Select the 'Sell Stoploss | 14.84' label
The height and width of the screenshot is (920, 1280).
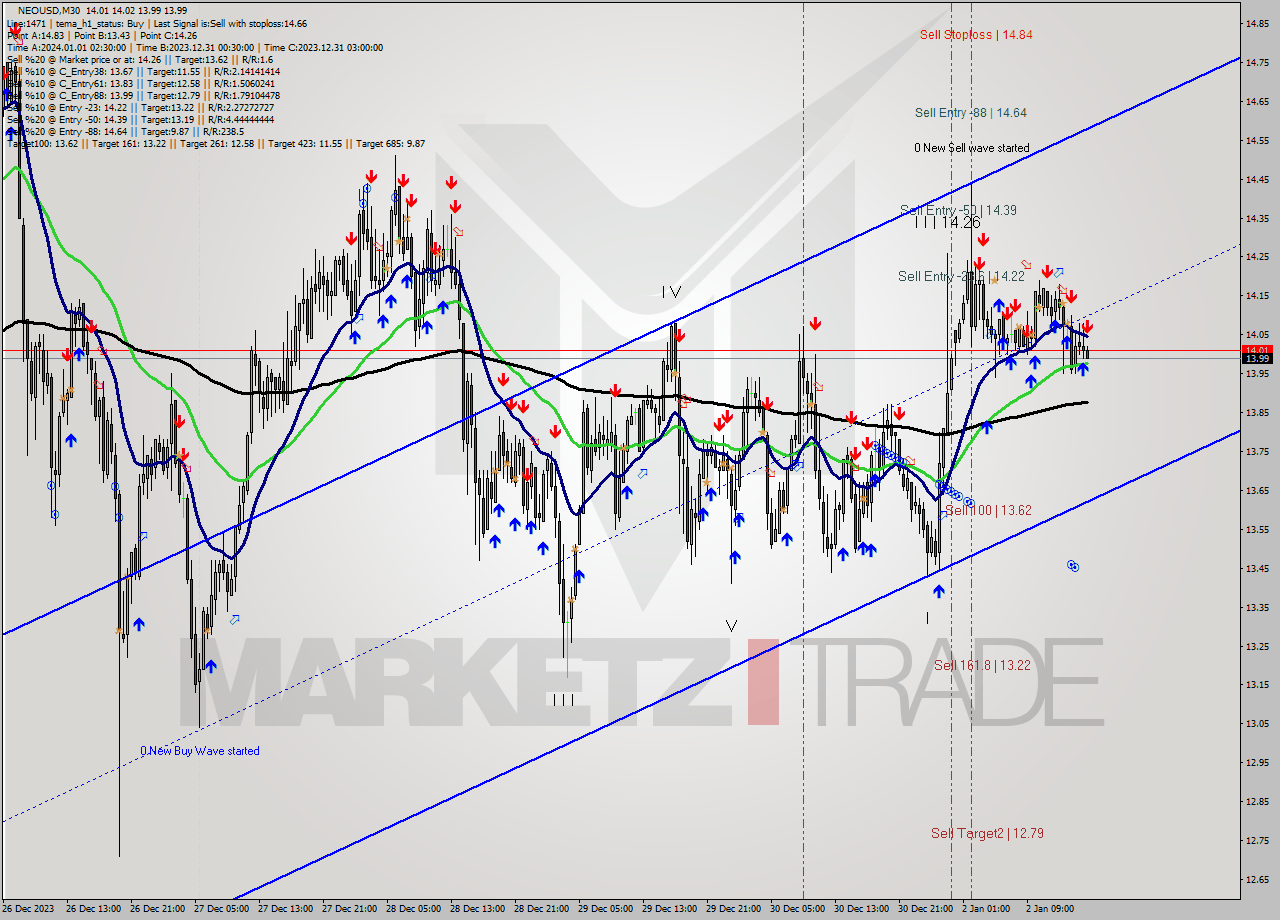pyautogui.click(x=976, y=34)
